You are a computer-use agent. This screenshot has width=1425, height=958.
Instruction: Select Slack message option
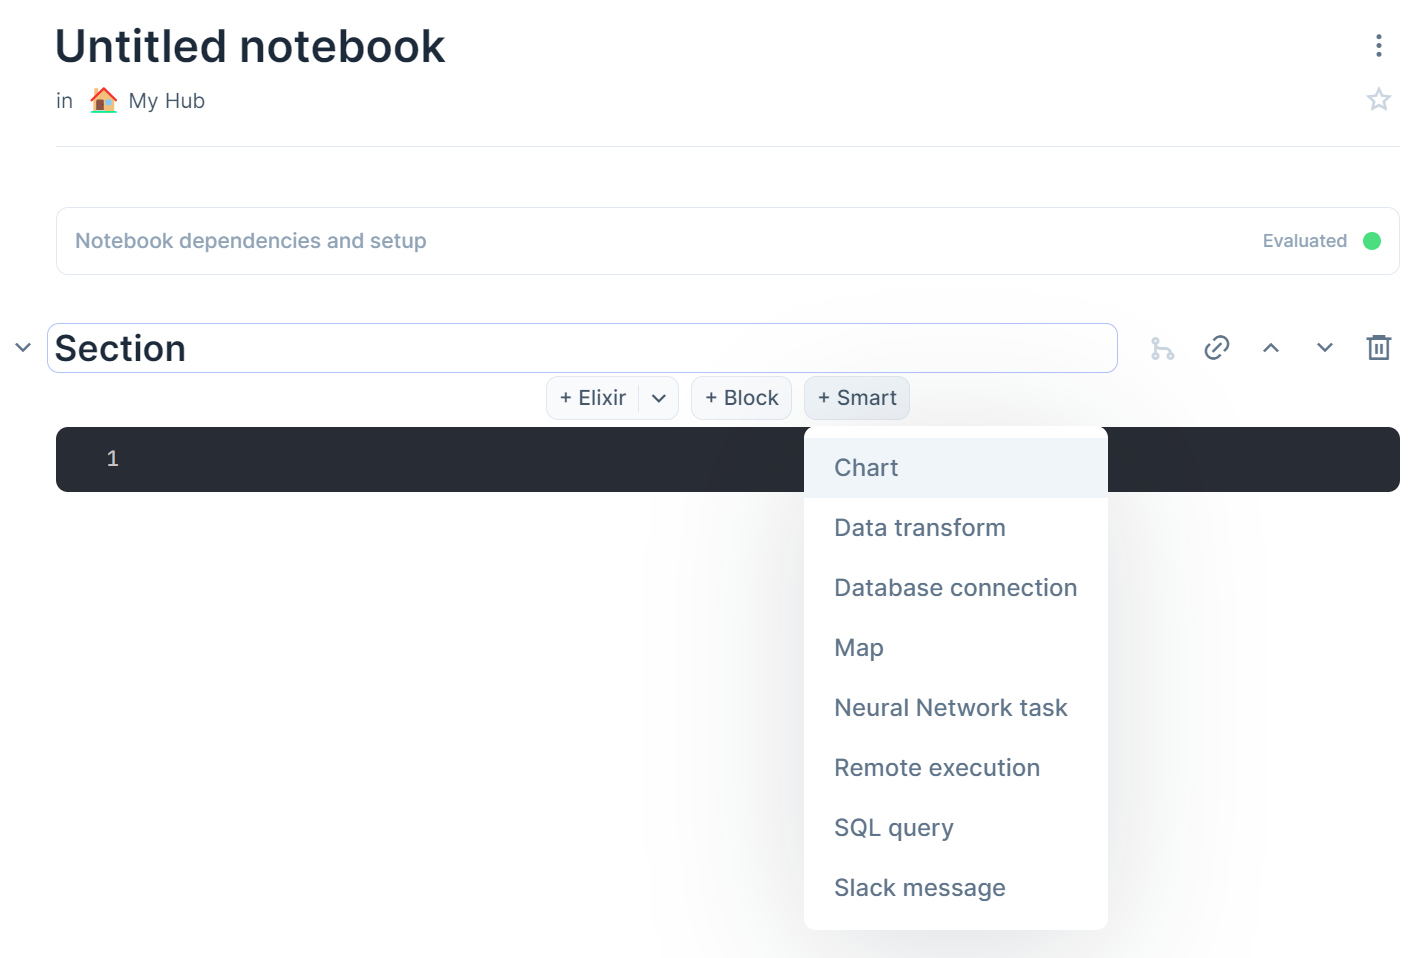tap(956, 888)
